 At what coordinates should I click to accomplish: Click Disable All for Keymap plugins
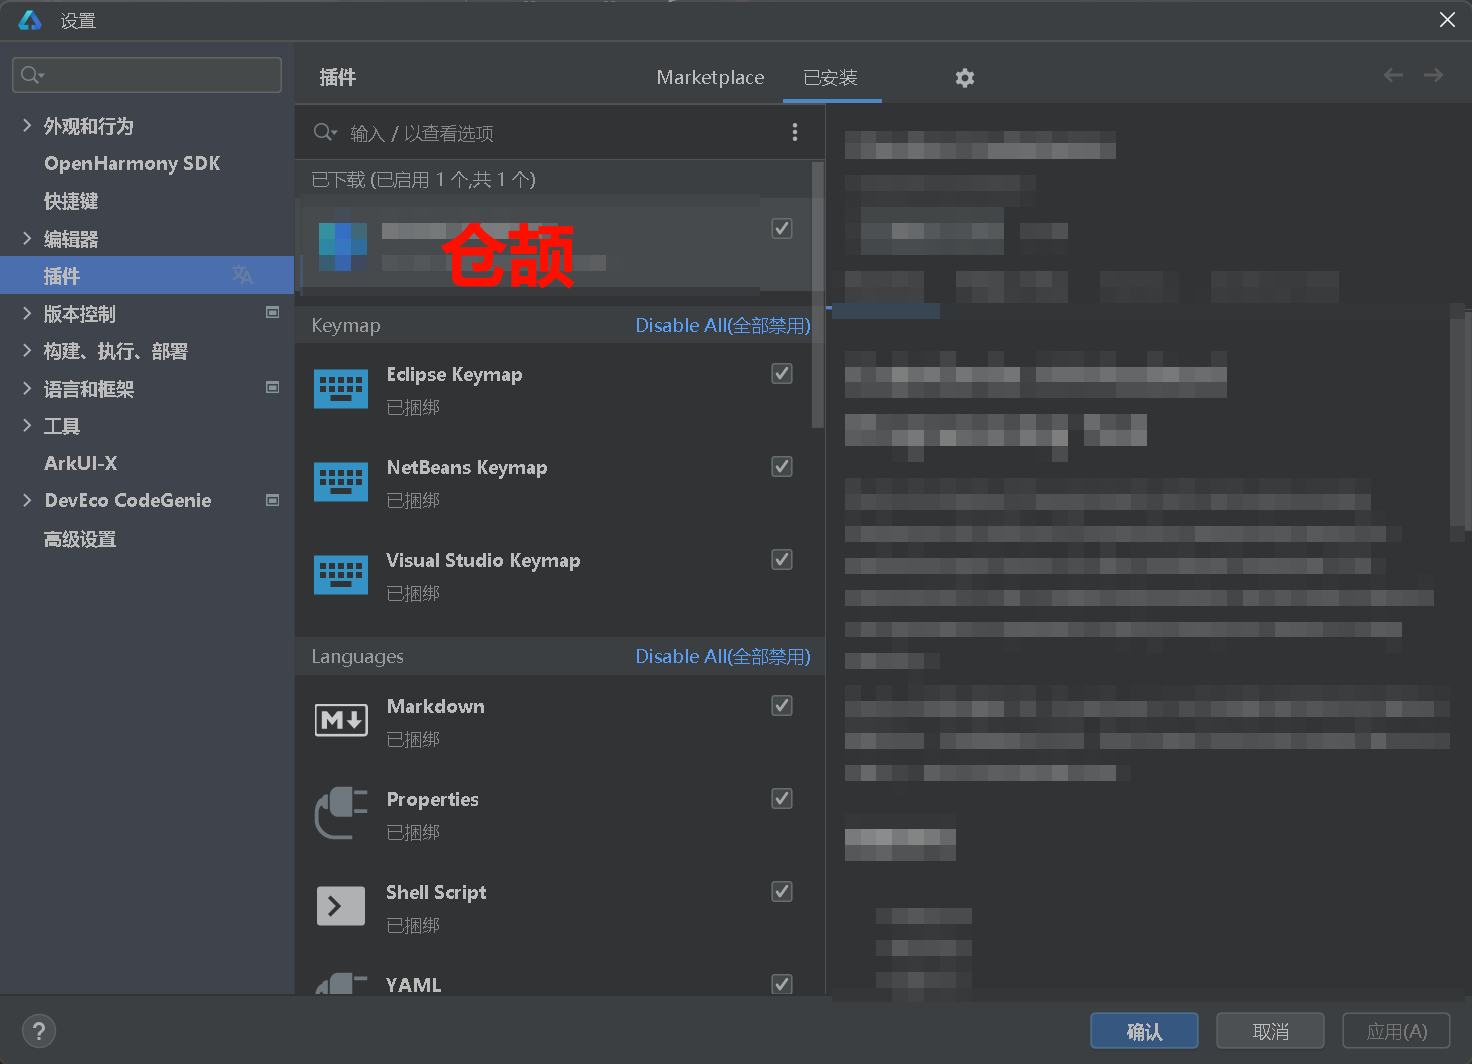(x=722, y=326)
